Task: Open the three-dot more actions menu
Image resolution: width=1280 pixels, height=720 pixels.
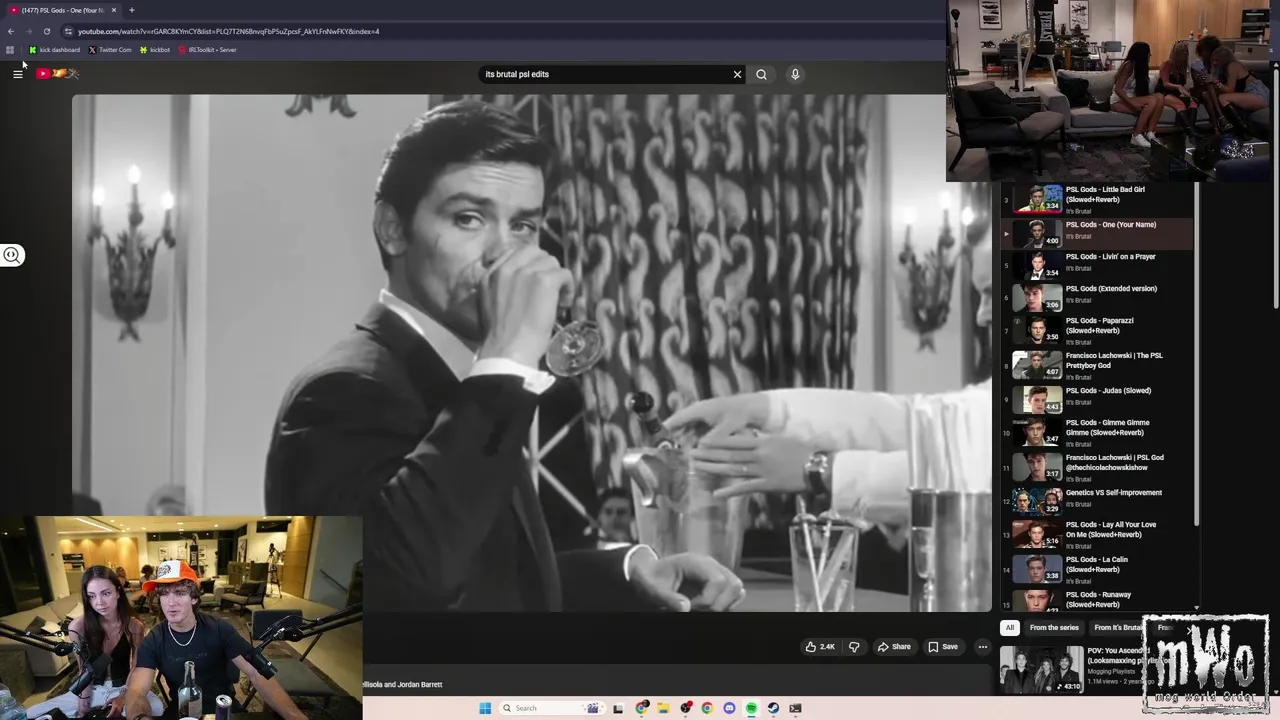Action: click(x=982, y=647)
